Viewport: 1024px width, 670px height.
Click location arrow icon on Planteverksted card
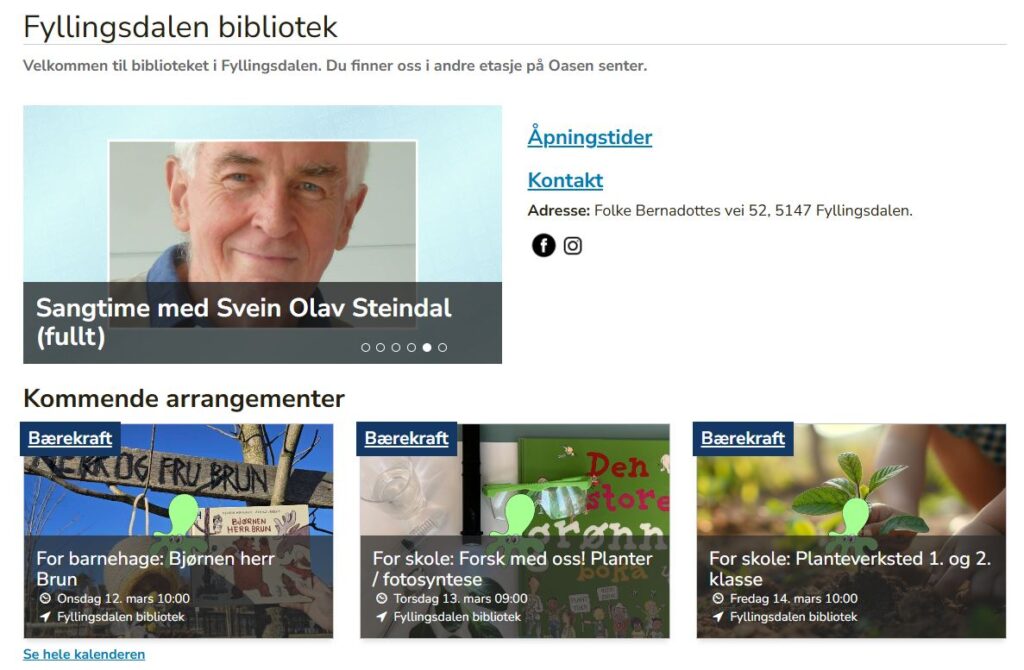[x=718, y=616]
